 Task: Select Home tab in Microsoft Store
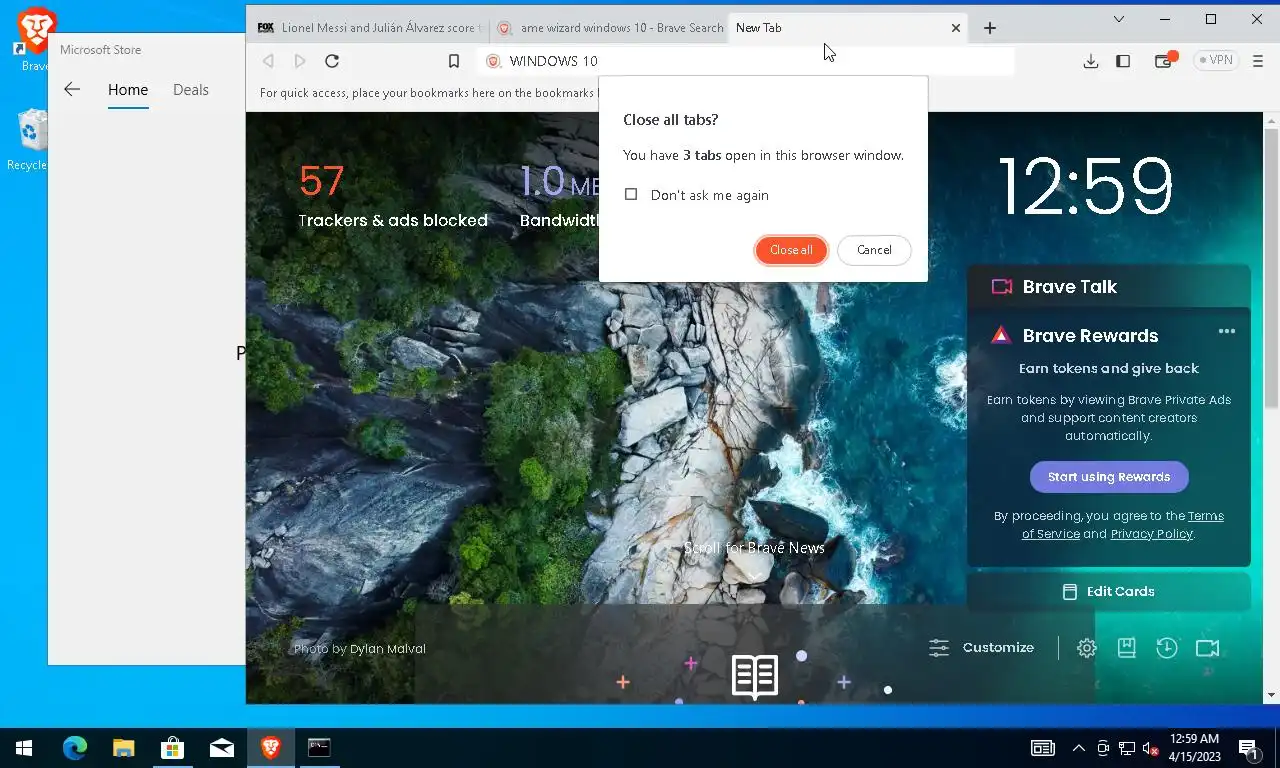[x=128, y=90]
